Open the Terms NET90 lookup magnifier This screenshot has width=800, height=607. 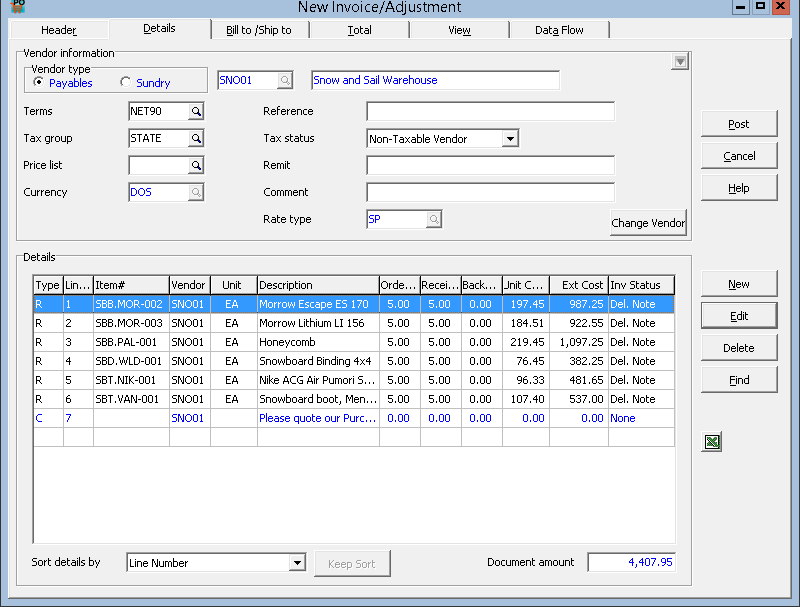tap(196, 111)
